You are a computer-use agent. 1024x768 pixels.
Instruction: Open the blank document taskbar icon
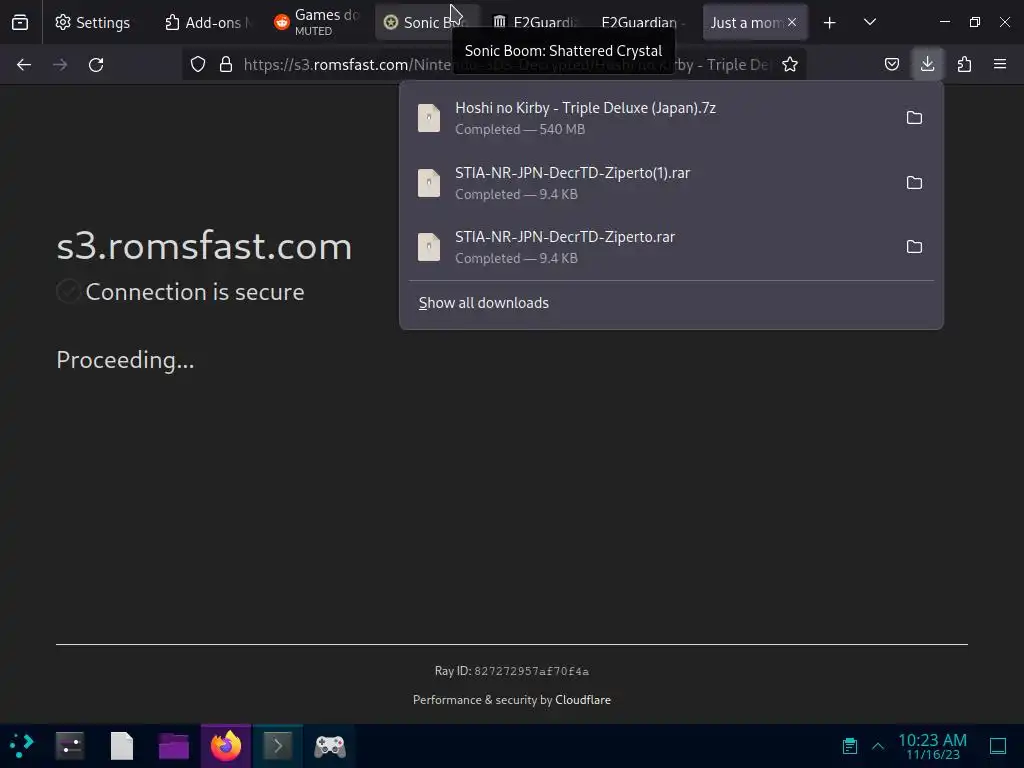[x=121, y=745]
